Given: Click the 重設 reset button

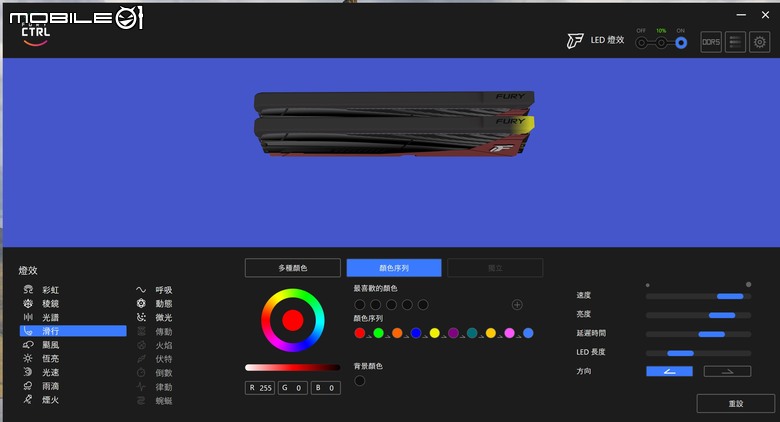Looking at the screenshot, I should (736, 404).
